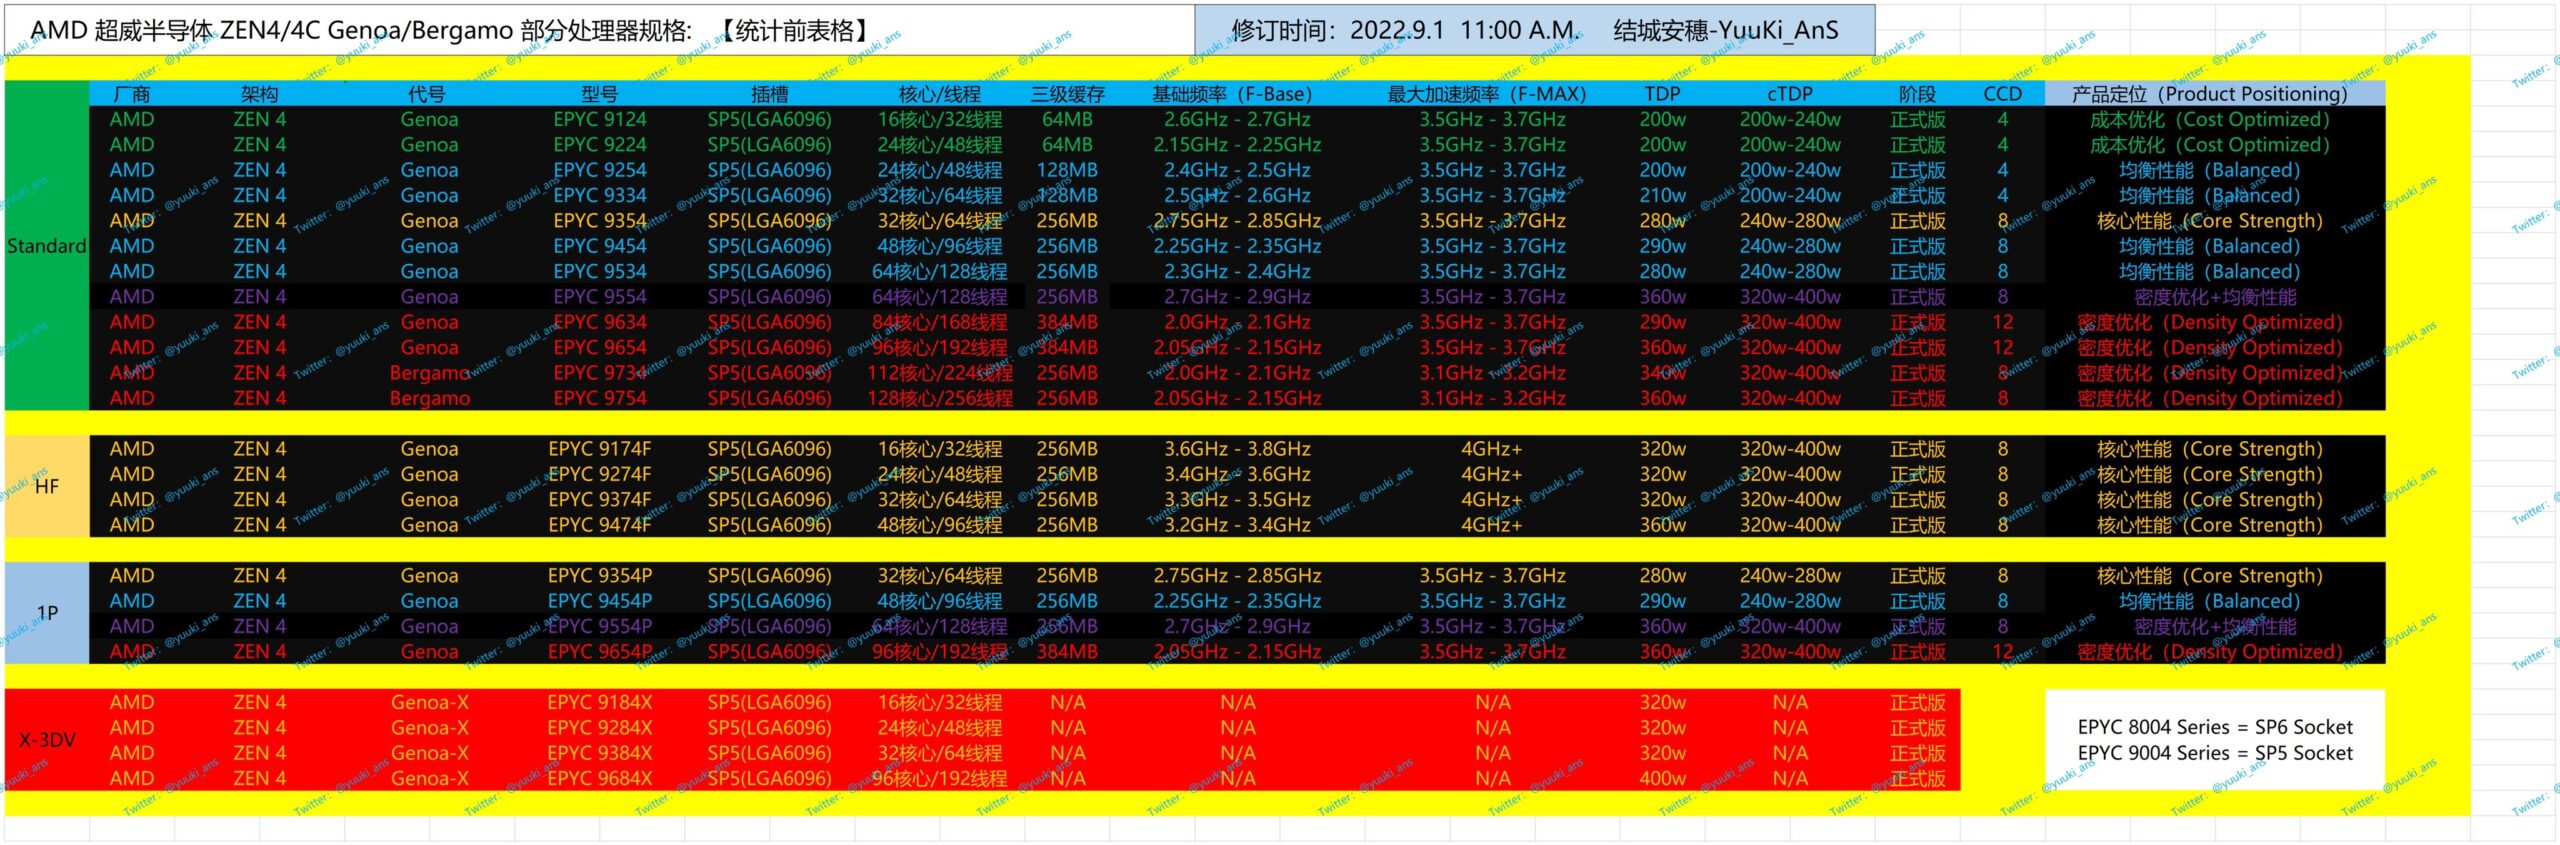
Task: Select the 'EPYC 9254' model cell
Action: tap(600, 170)
